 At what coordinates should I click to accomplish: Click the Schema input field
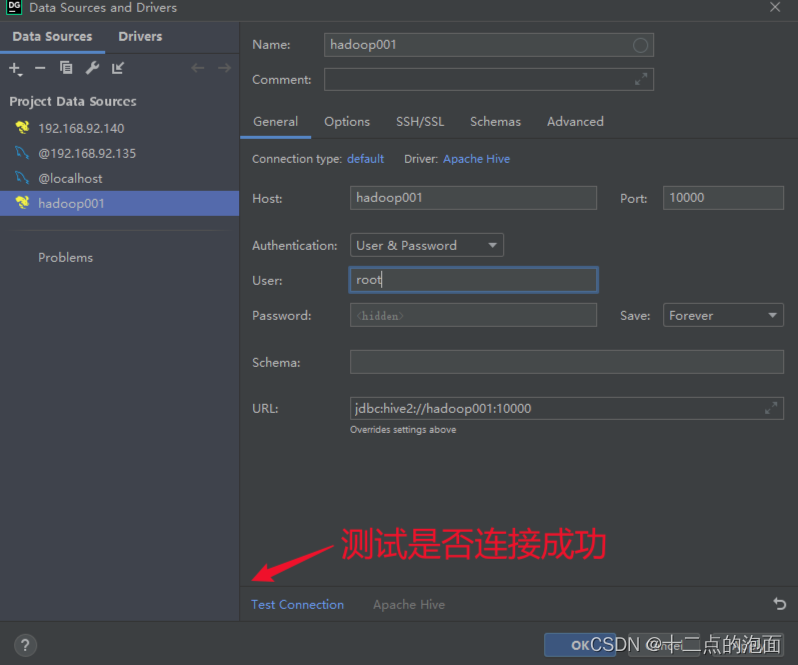click(566, 362)
